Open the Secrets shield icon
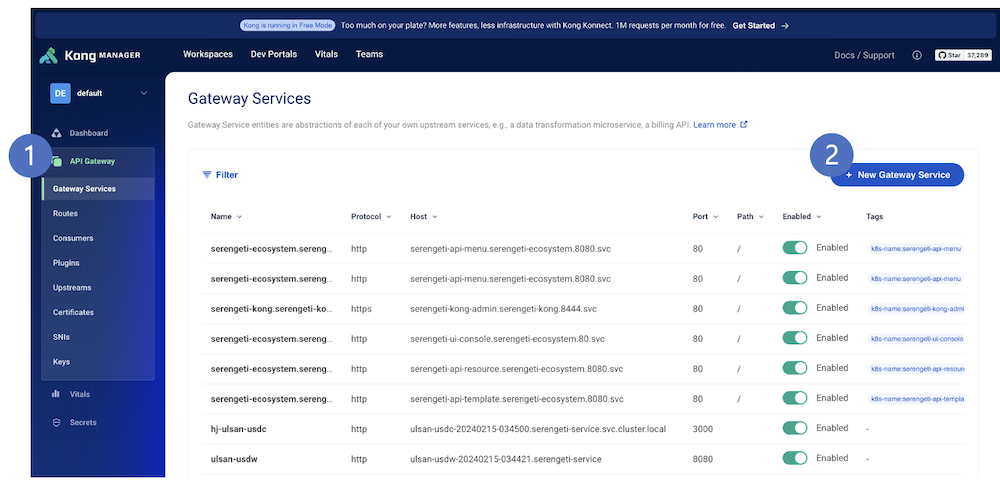 57,422
